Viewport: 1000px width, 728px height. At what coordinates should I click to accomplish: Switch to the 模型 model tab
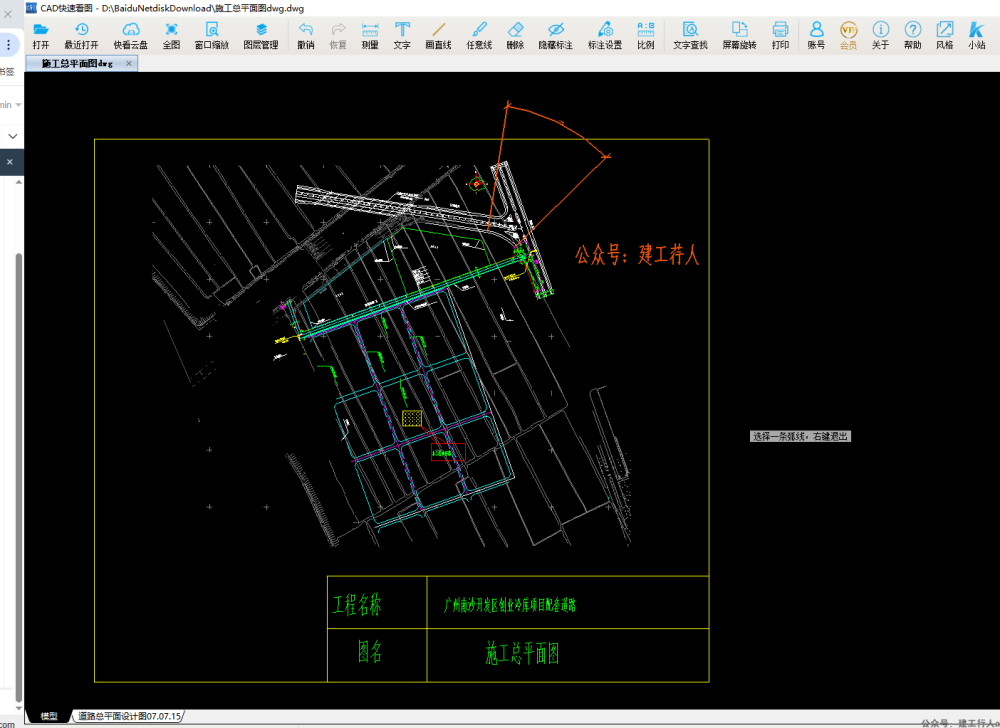[48, 716]
